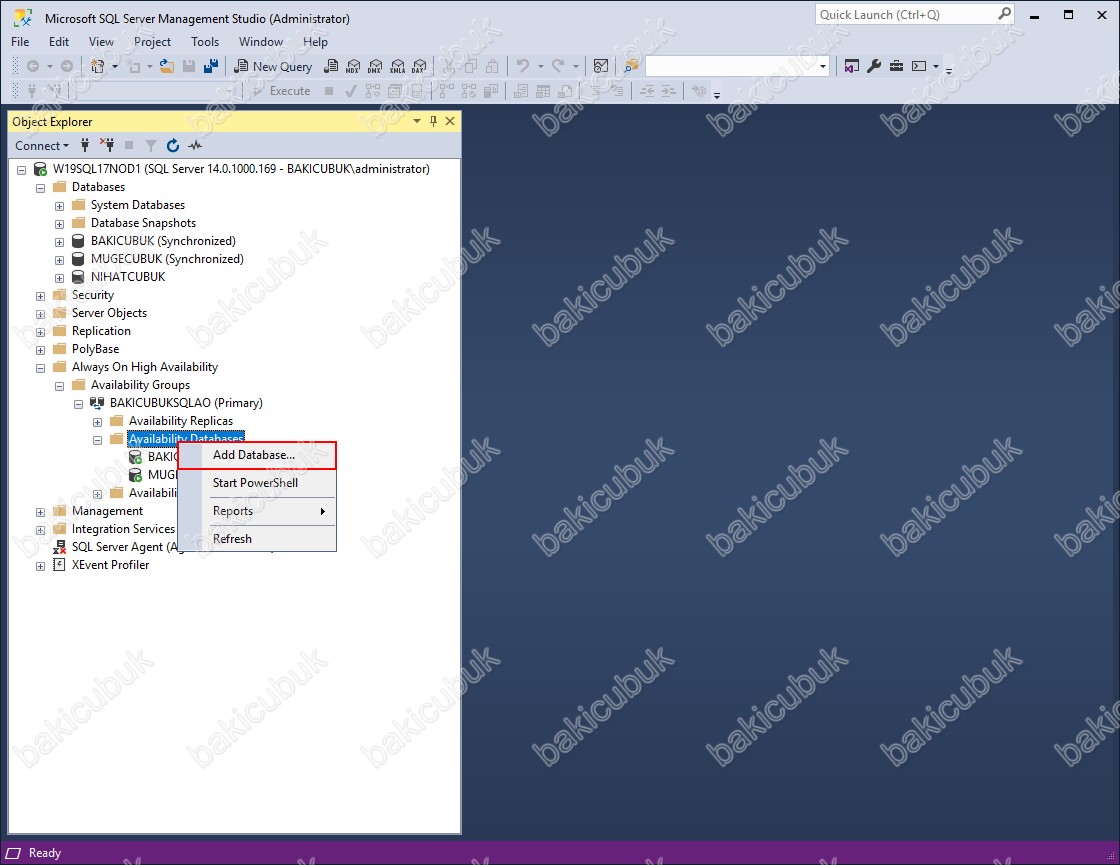This screenshot has width=1120, height=865.
Task: Open an XMLA query
Action: [398, 66]
